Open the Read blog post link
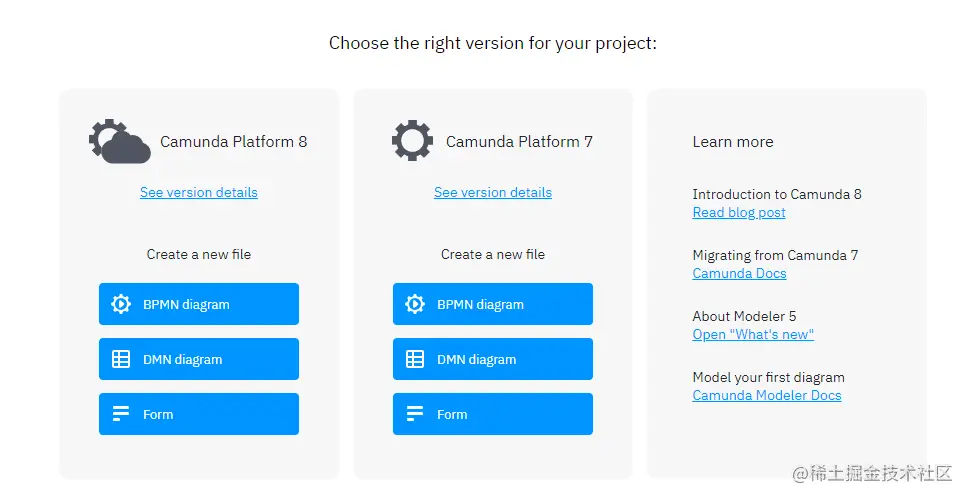 coord(738,213)
